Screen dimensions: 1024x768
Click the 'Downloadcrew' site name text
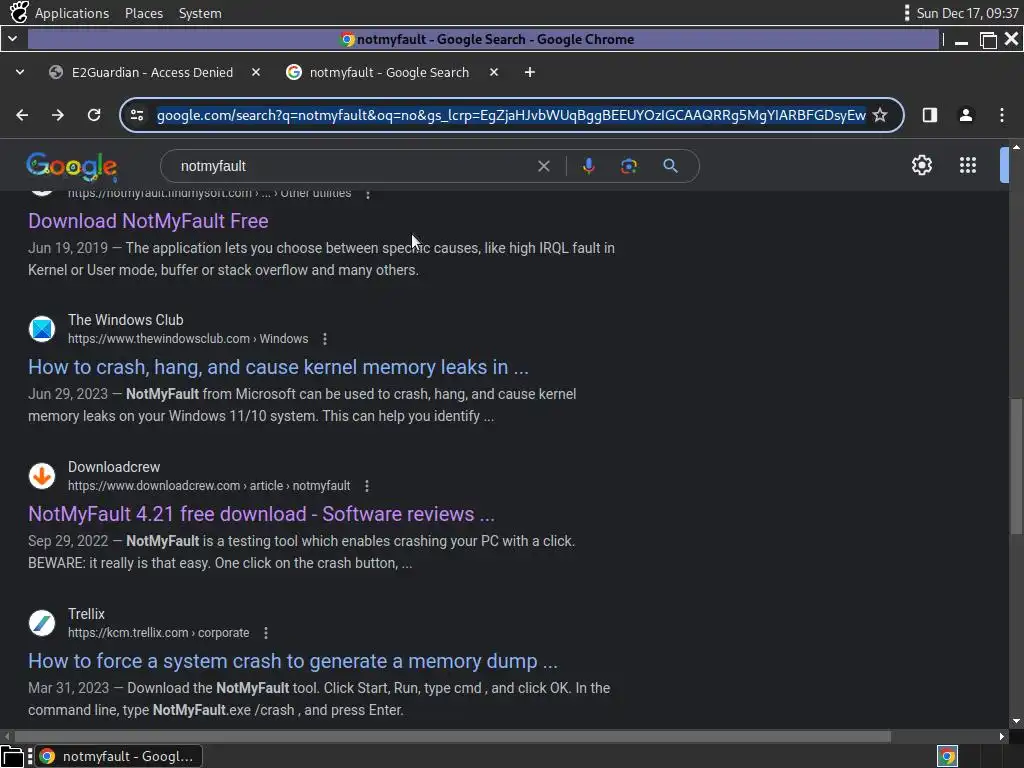114,467
